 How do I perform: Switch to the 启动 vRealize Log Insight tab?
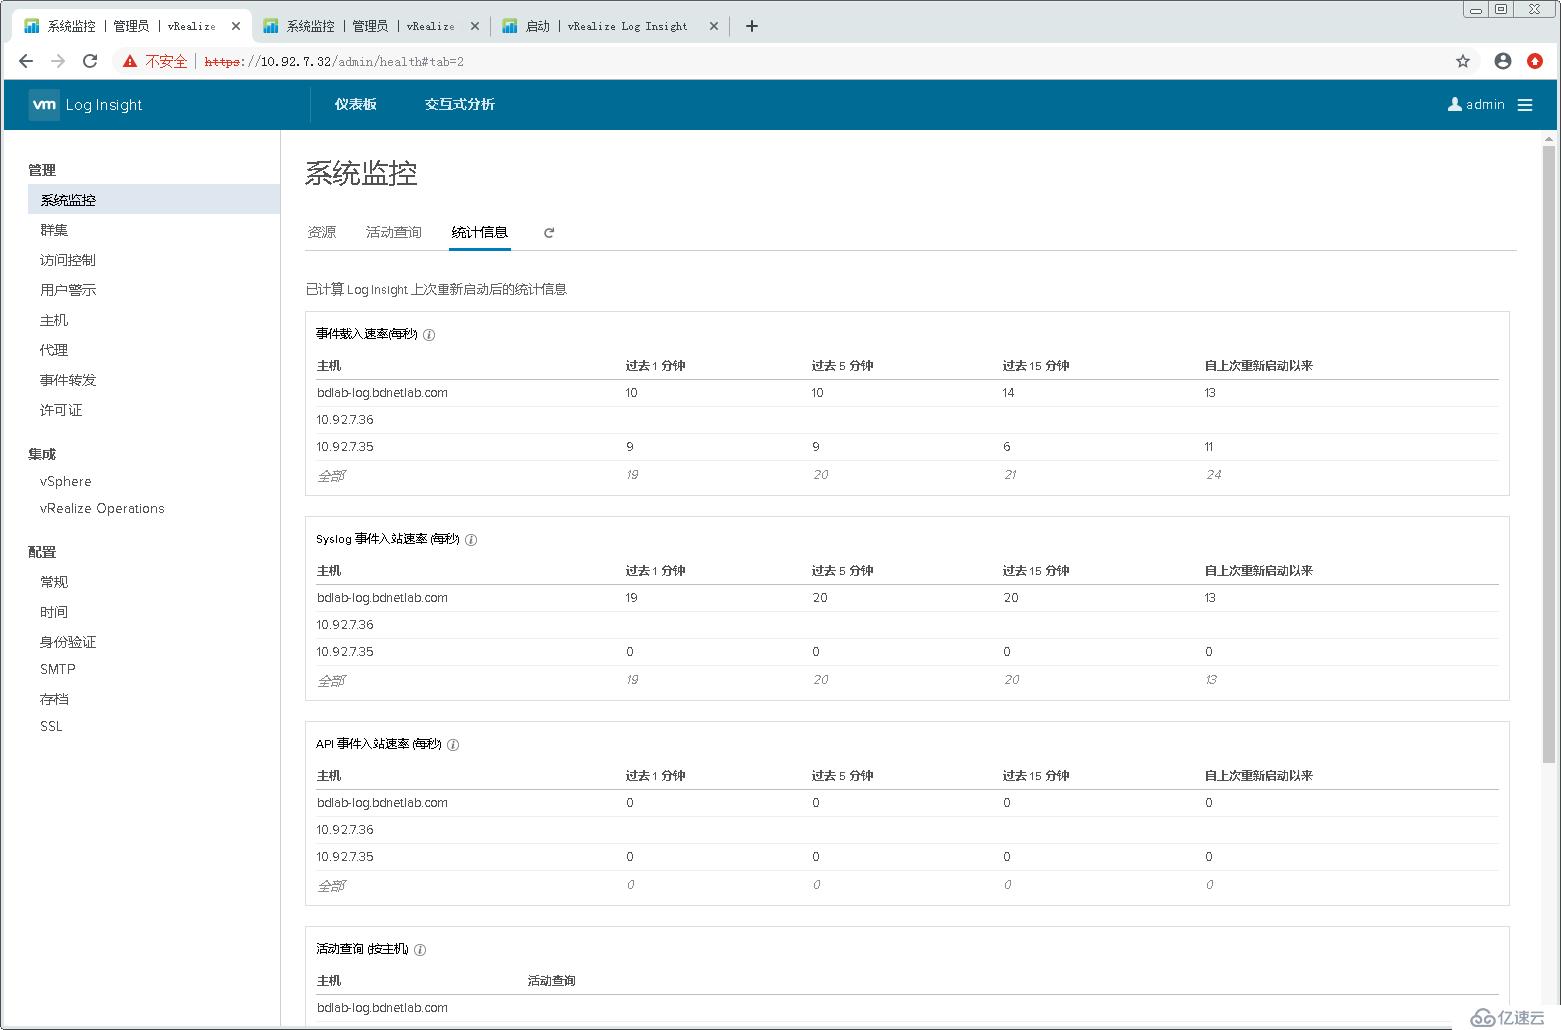click(609, 26)
